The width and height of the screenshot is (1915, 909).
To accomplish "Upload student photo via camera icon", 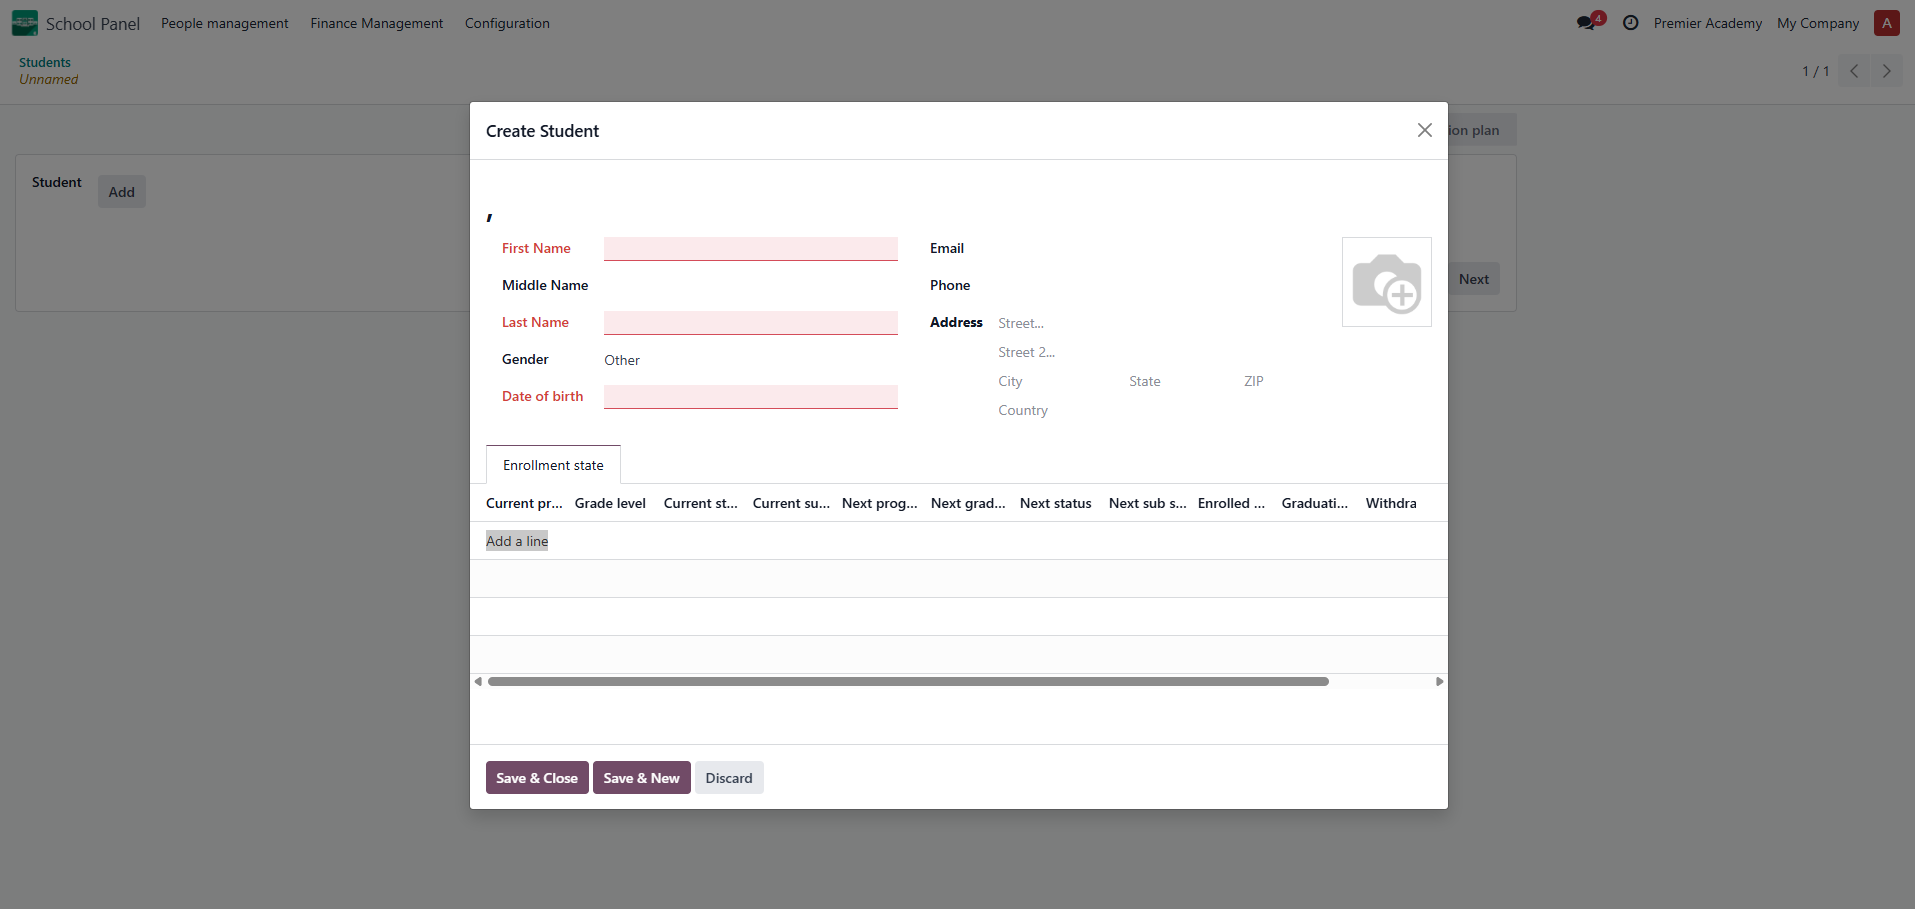I will (1386, 282).
